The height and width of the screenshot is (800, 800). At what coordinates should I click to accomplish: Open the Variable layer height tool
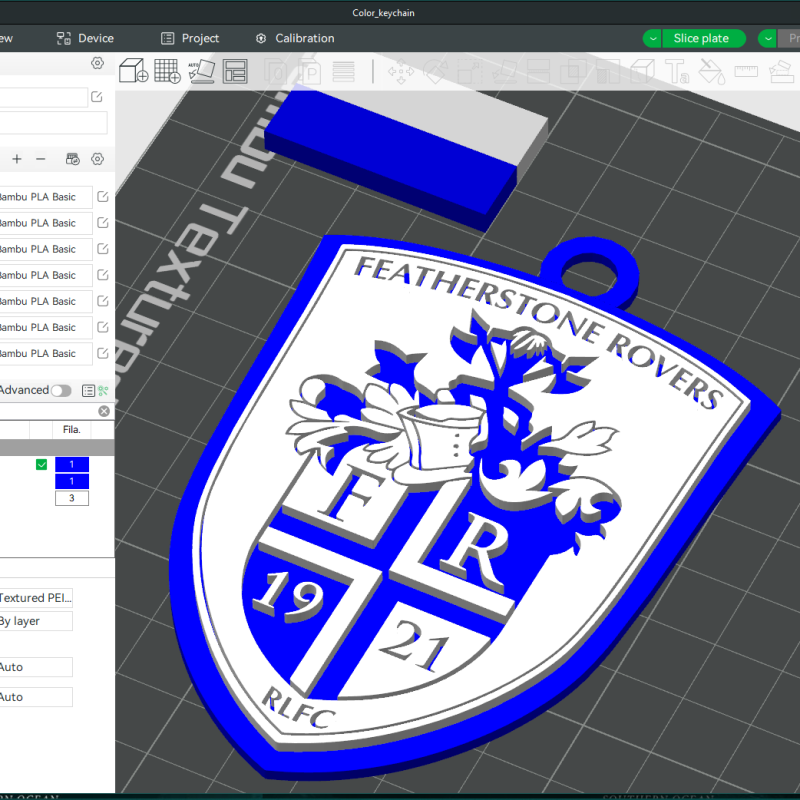(343, 71)
